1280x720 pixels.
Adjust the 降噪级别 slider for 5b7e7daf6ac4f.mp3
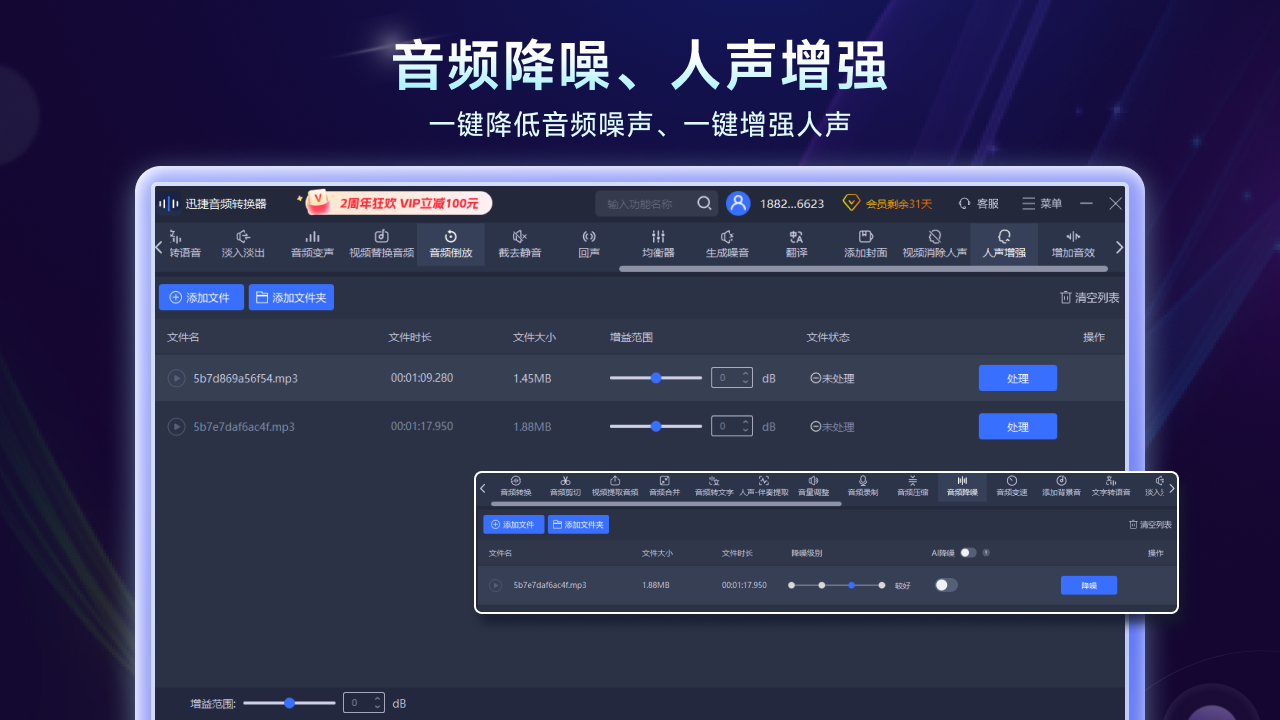click(x=850, y=585)
